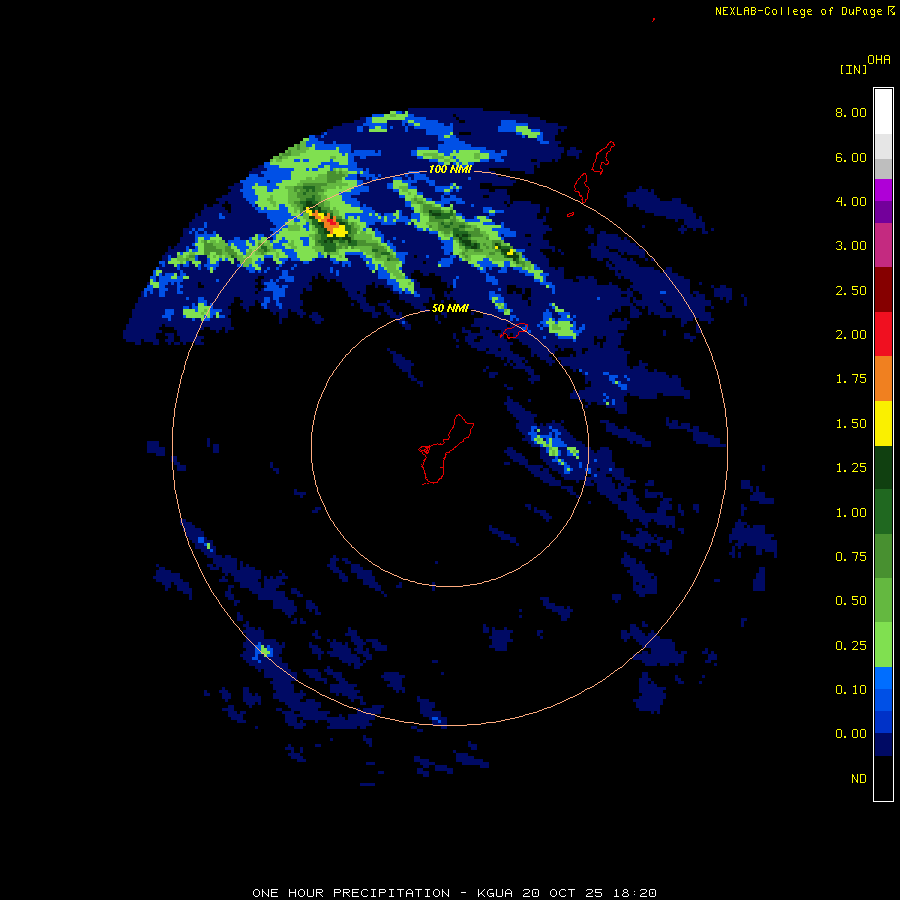900x900 pixels.
Task: Pick the darkest green legend swatch
Action: coord(883,468)
